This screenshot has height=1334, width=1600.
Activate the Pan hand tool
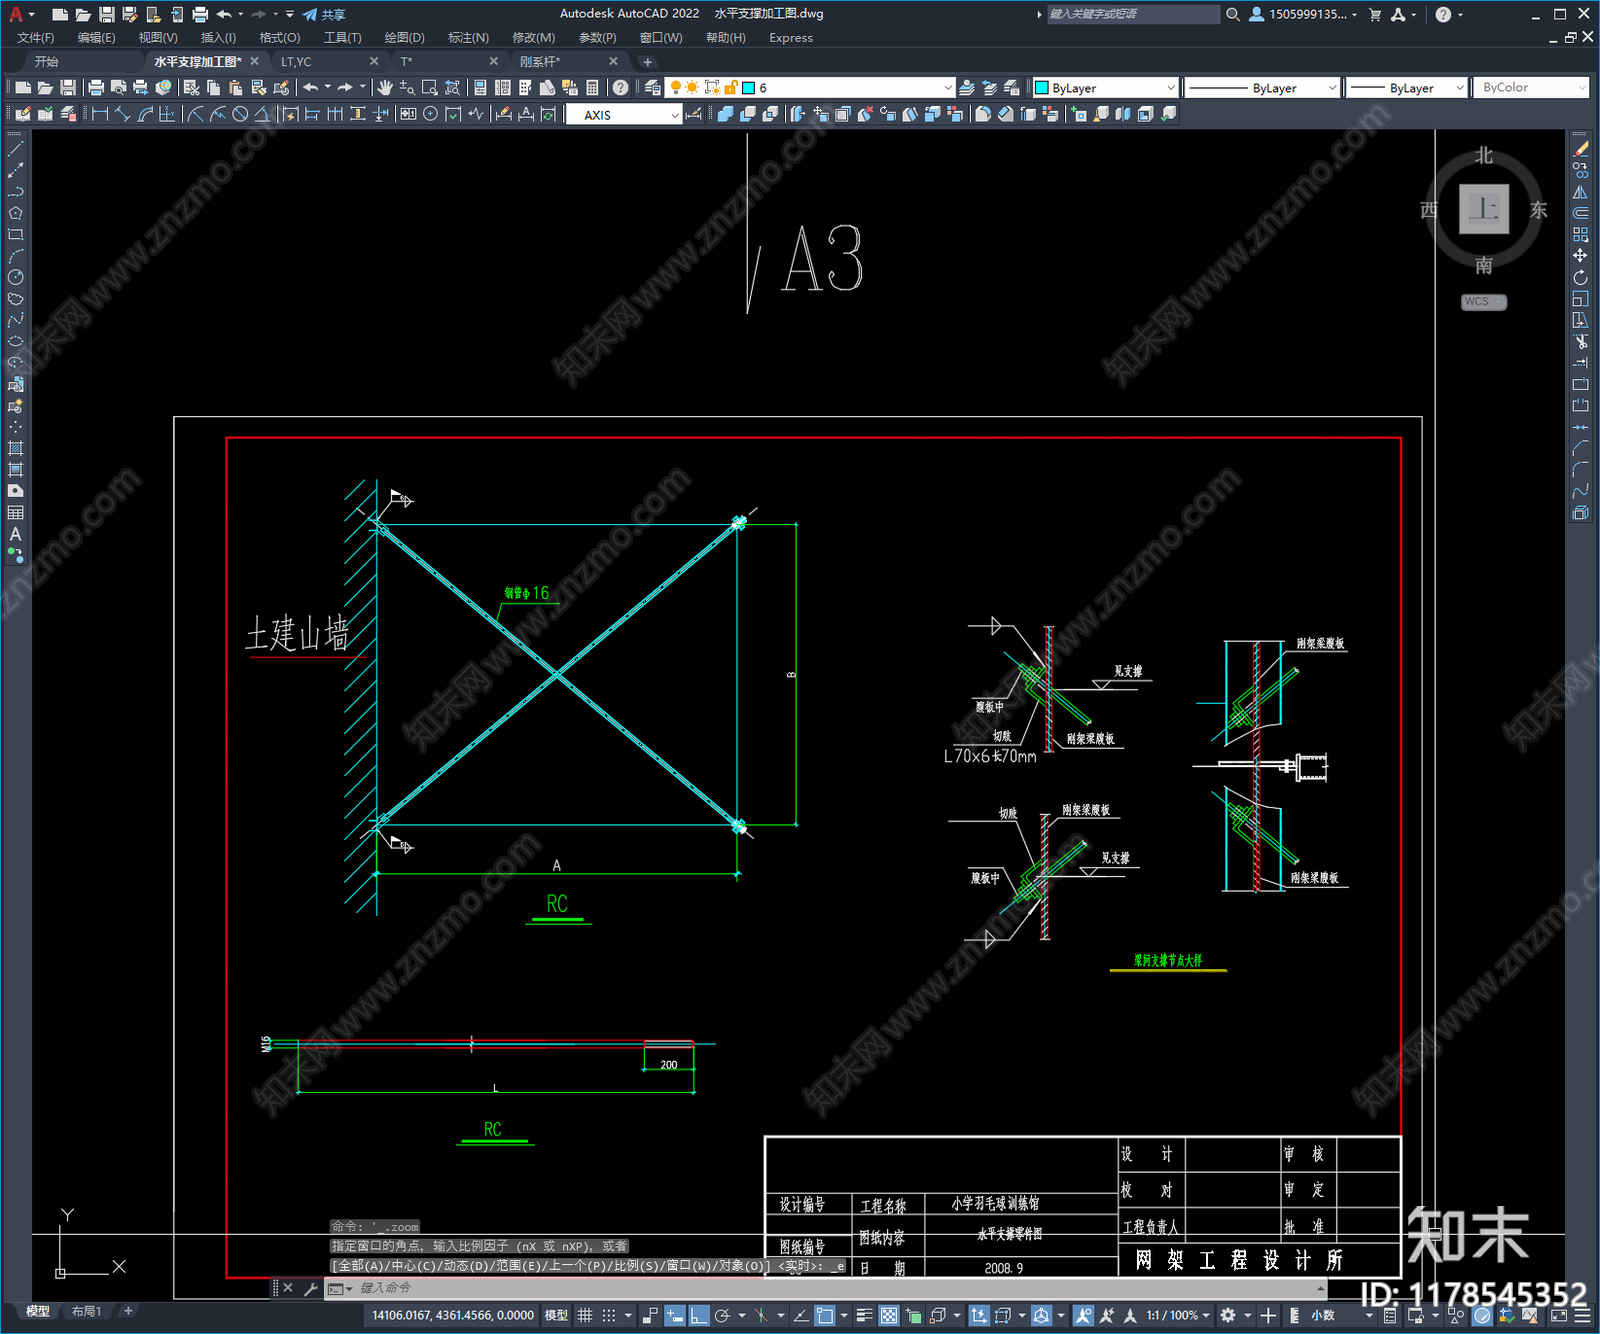(x=385, y=88)
